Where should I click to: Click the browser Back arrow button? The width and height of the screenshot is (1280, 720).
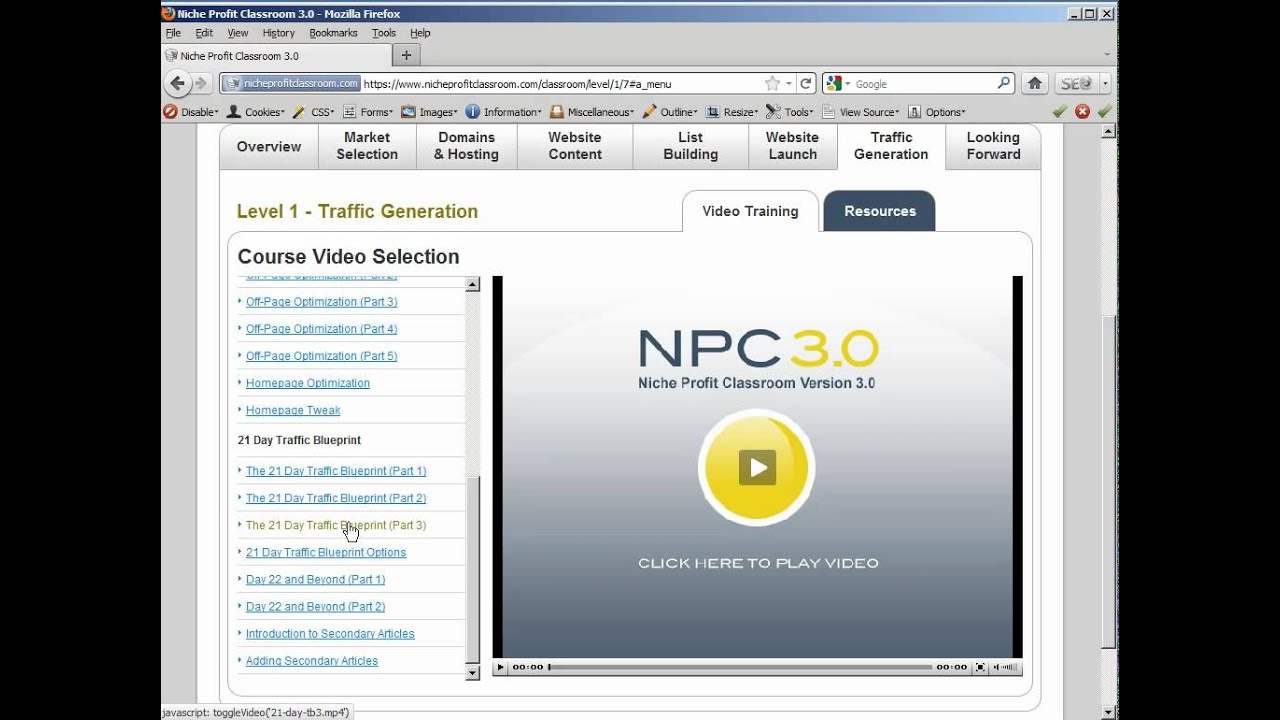coord(178,84)
